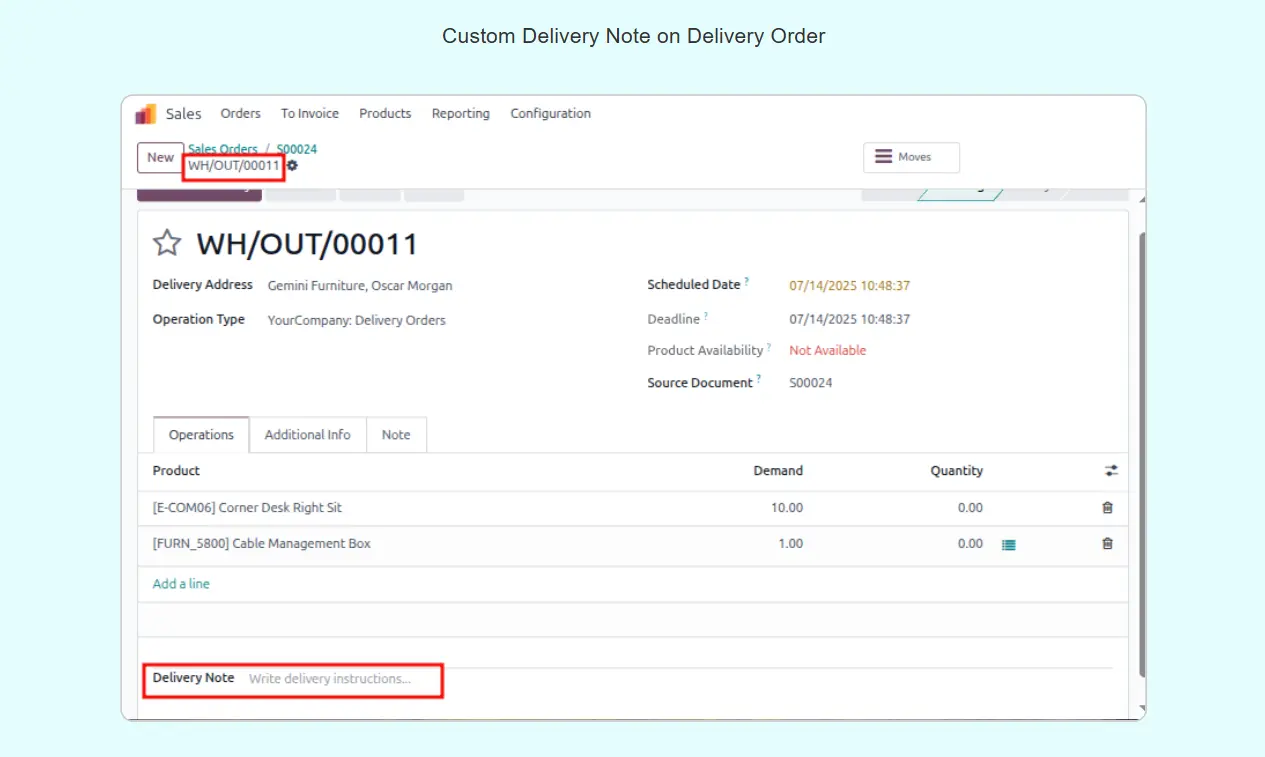The width and height of the screenshot is (1265, 757).
Task: Click the Moves smart button
Action: (x=911, y=157)
